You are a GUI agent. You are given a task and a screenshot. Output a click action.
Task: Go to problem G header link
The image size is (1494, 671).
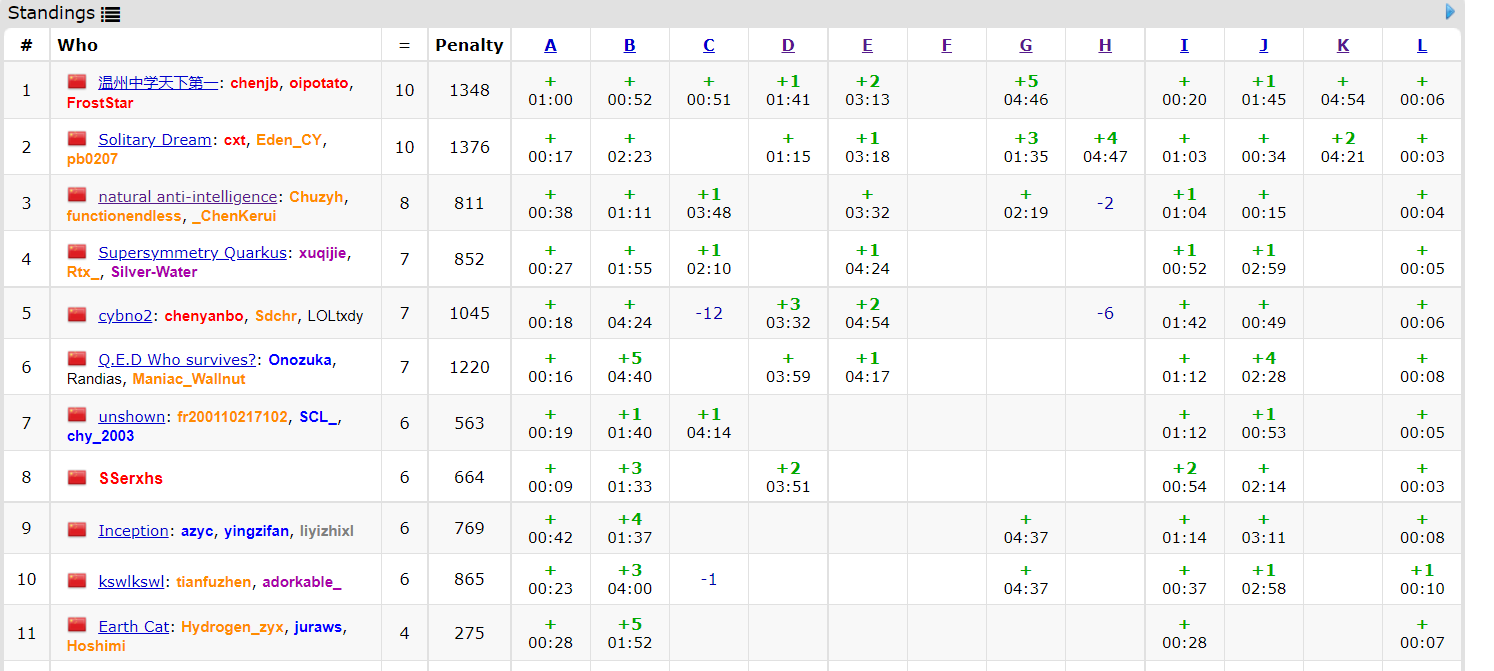tap(1025, 45)
